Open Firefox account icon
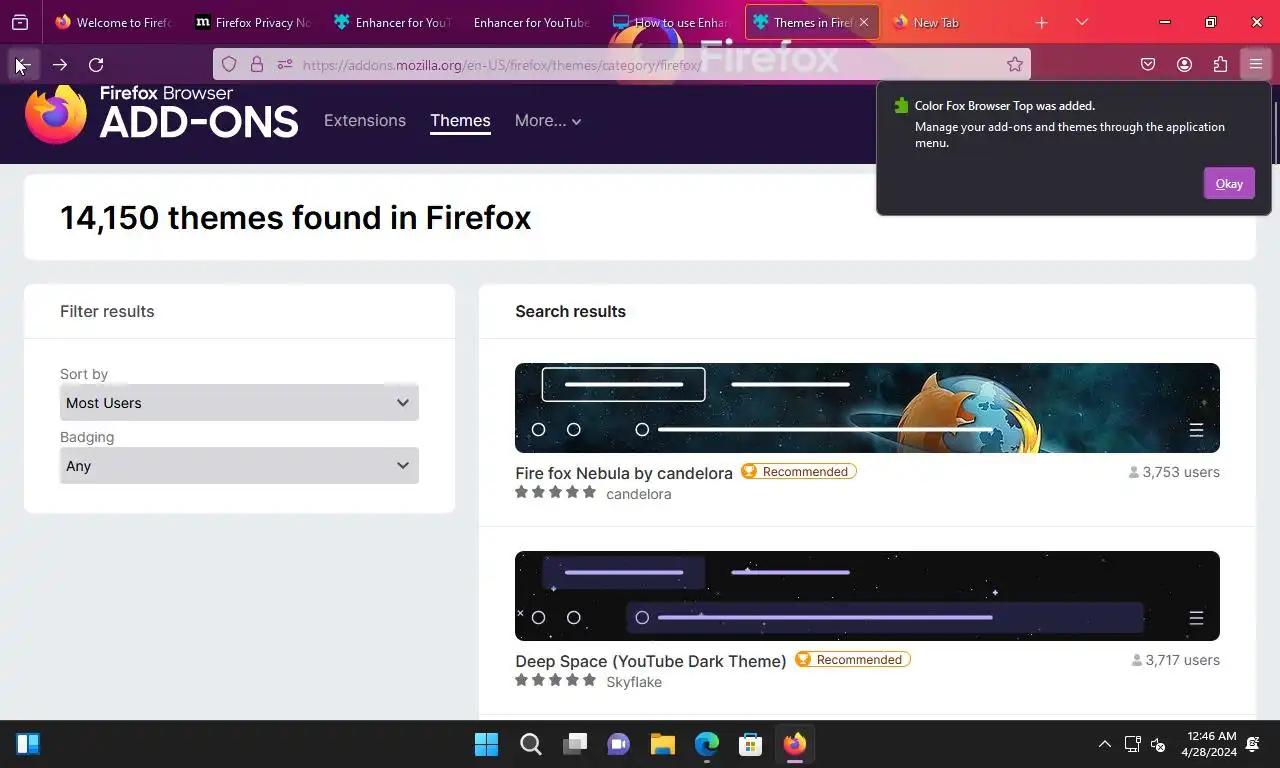The height and width of the screenshot is (768, 1280). click(x=1184, y=65)
